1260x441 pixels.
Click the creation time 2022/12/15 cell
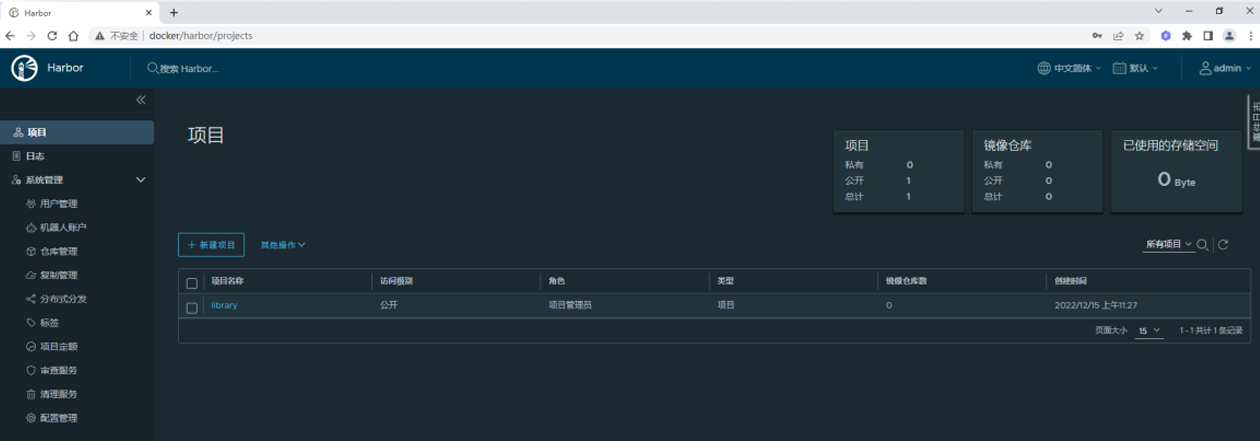tap(1096, 305)
